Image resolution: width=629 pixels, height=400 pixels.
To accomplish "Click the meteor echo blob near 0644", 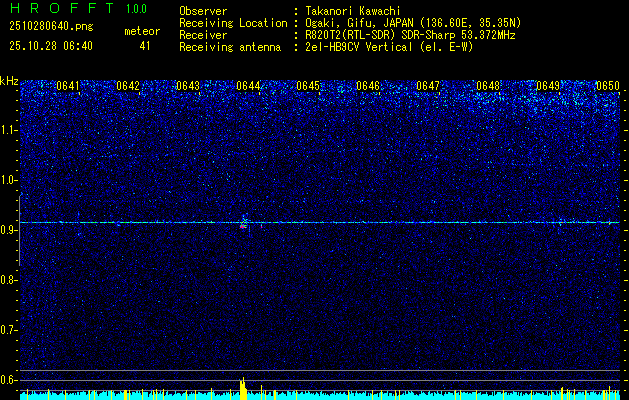I will coord(244,224).
